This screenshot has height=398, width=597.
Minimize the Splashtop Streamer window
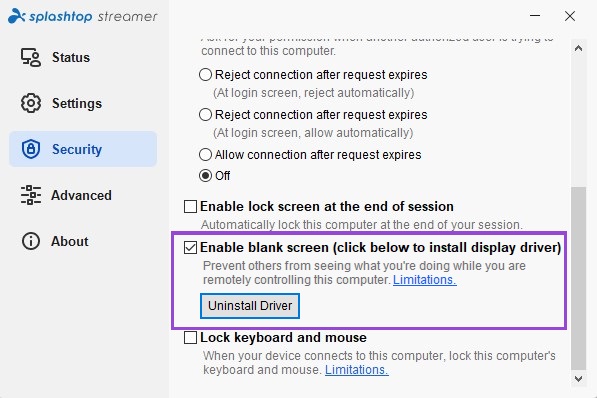[535, 16]
